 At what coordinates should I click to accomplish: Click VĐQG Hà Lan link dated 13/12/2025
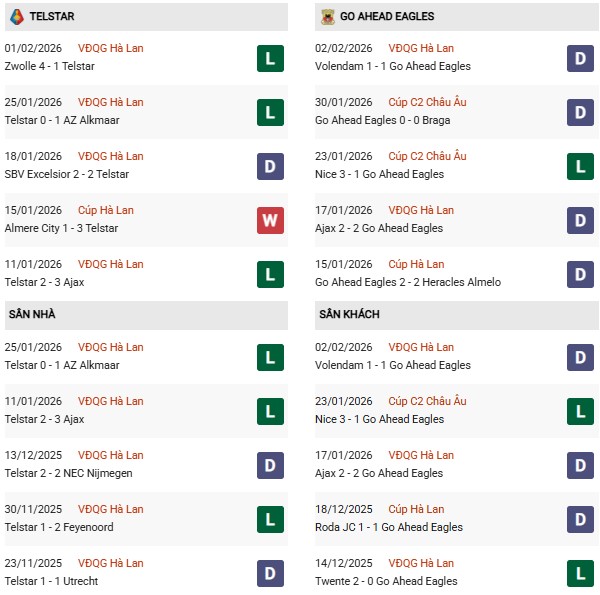click(110, 455)
